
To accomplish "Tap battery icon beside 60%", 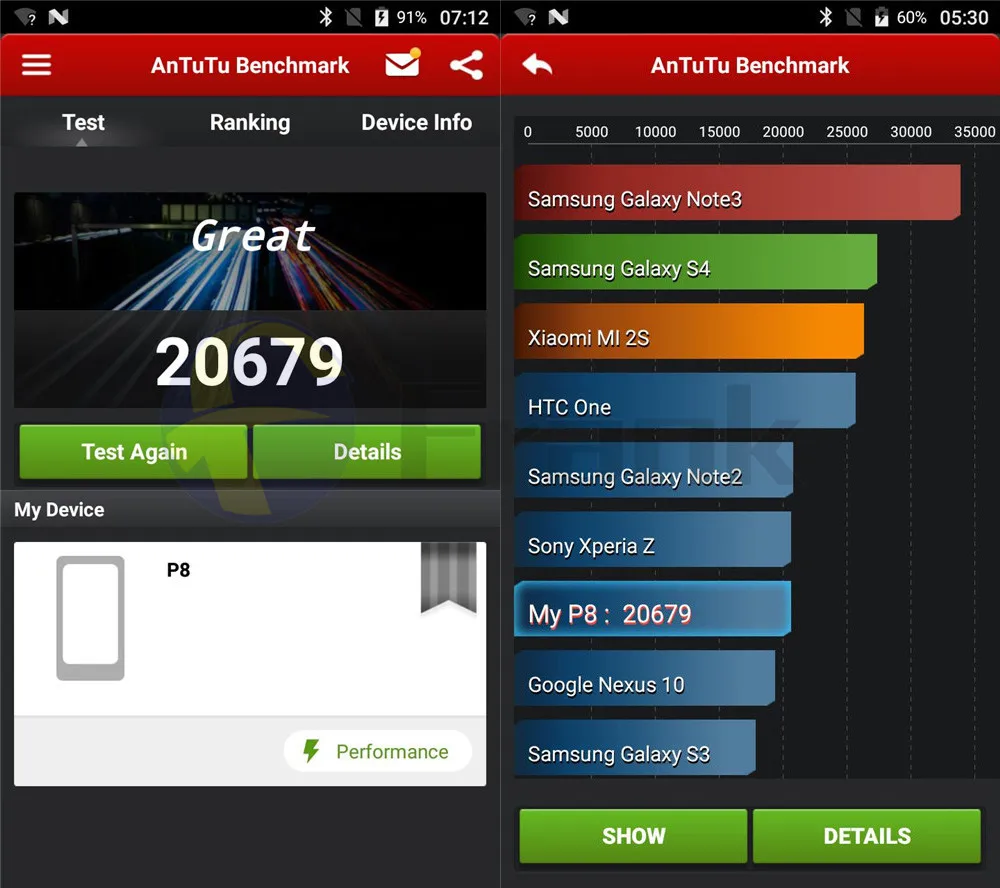I will pos(881,17).
